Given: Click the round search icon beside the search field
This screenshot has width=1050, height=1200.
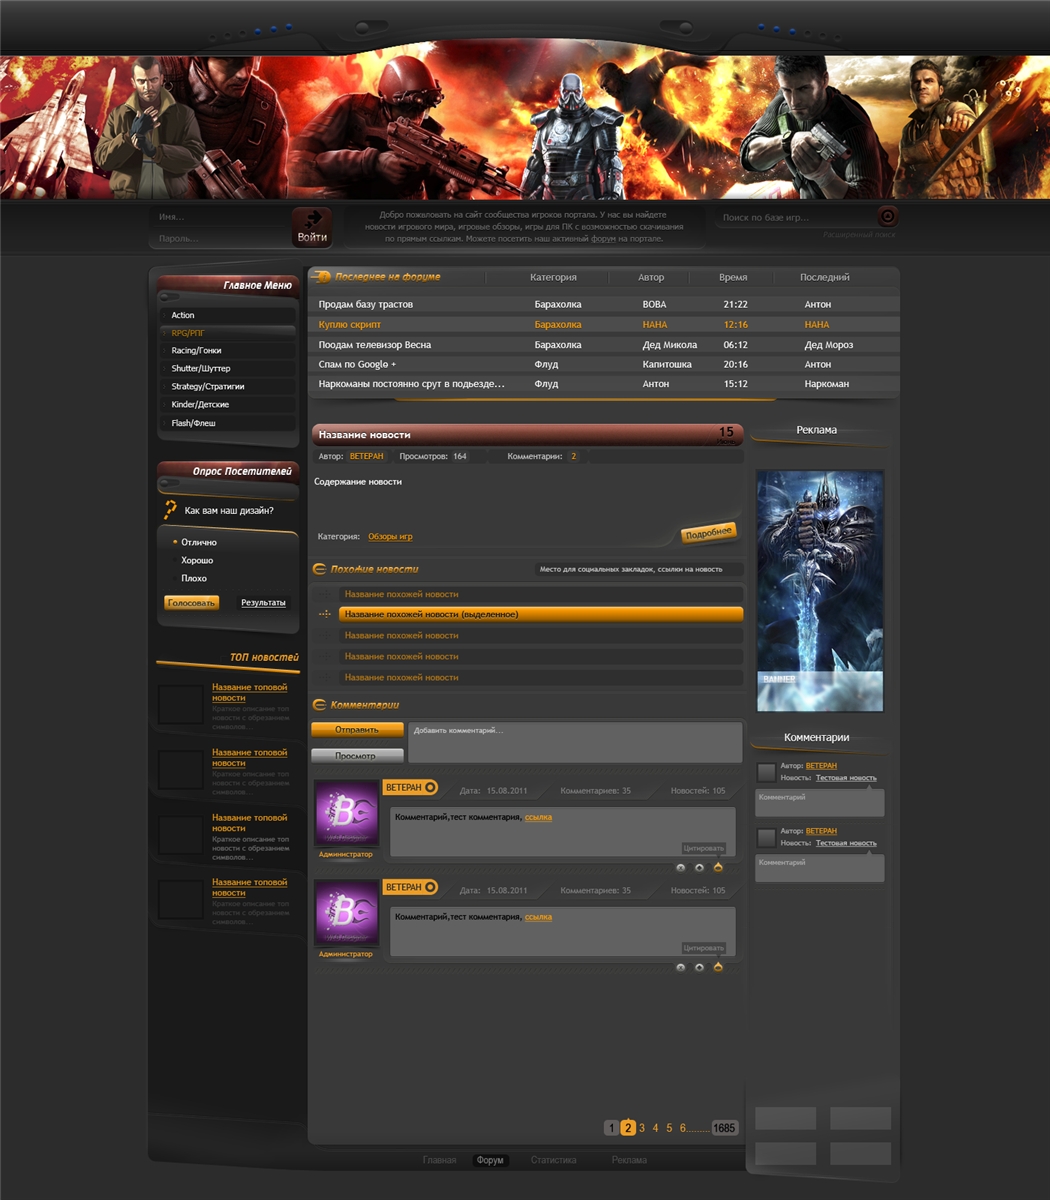Looking at the screenshot, I should 887,216.
